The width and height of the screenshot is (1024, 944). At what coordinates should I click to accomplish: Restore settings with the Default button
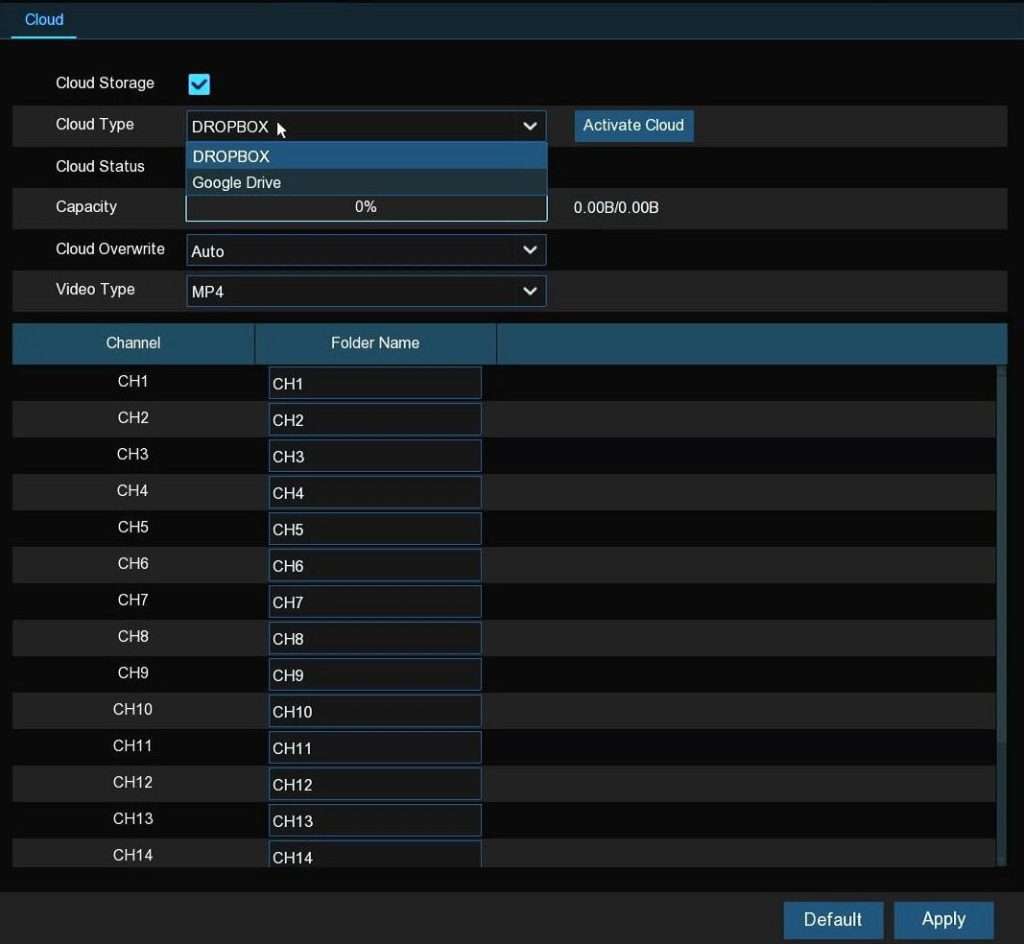click(x=833, y=919)
